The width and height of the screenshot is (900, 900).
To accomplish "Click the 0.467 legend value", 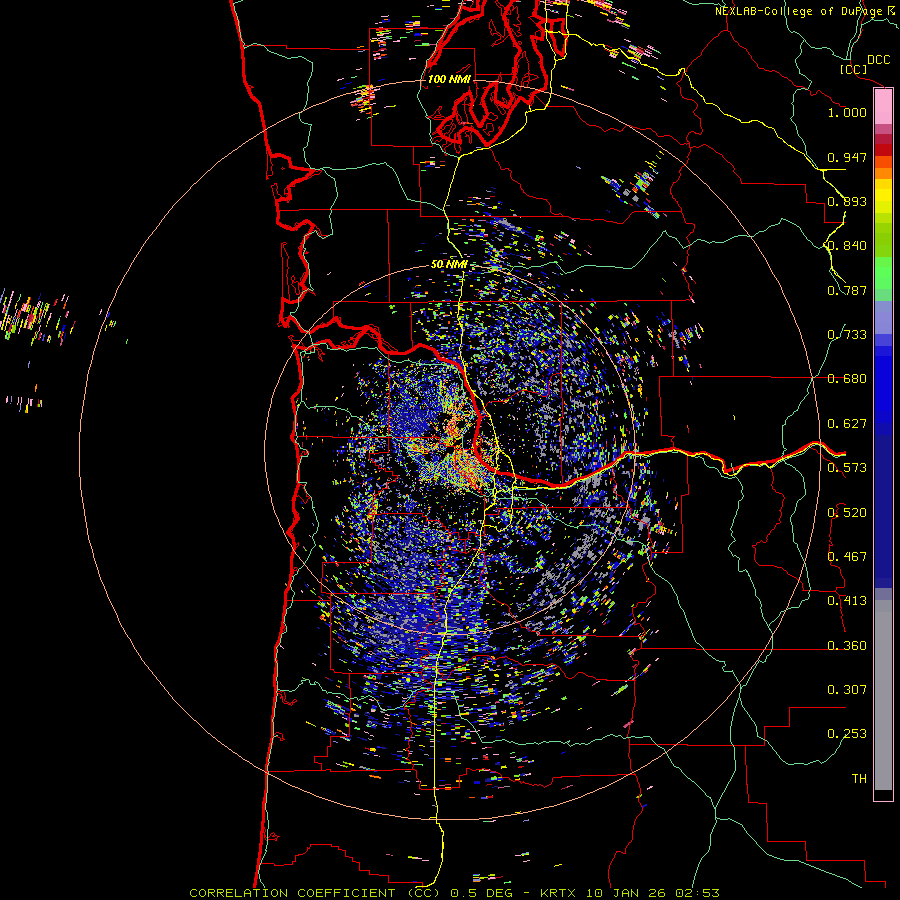I will (847, 557).
